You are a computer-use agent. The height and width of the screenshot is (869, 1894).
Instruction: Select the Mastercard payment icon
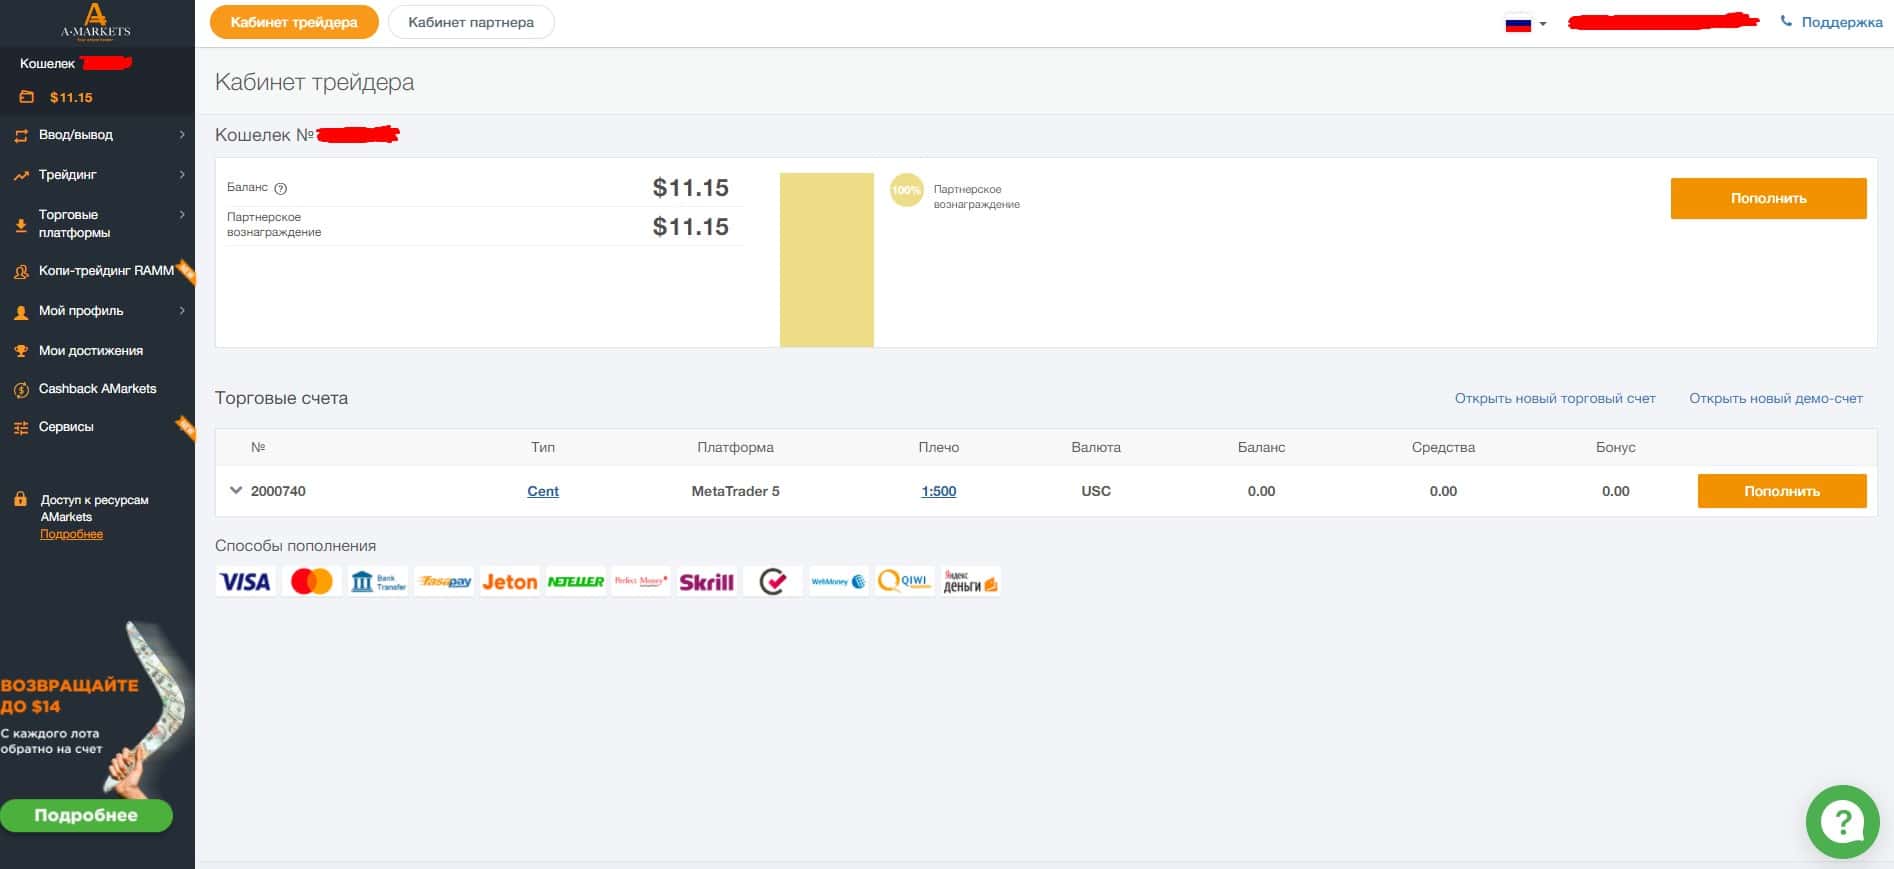pos(311,582)
